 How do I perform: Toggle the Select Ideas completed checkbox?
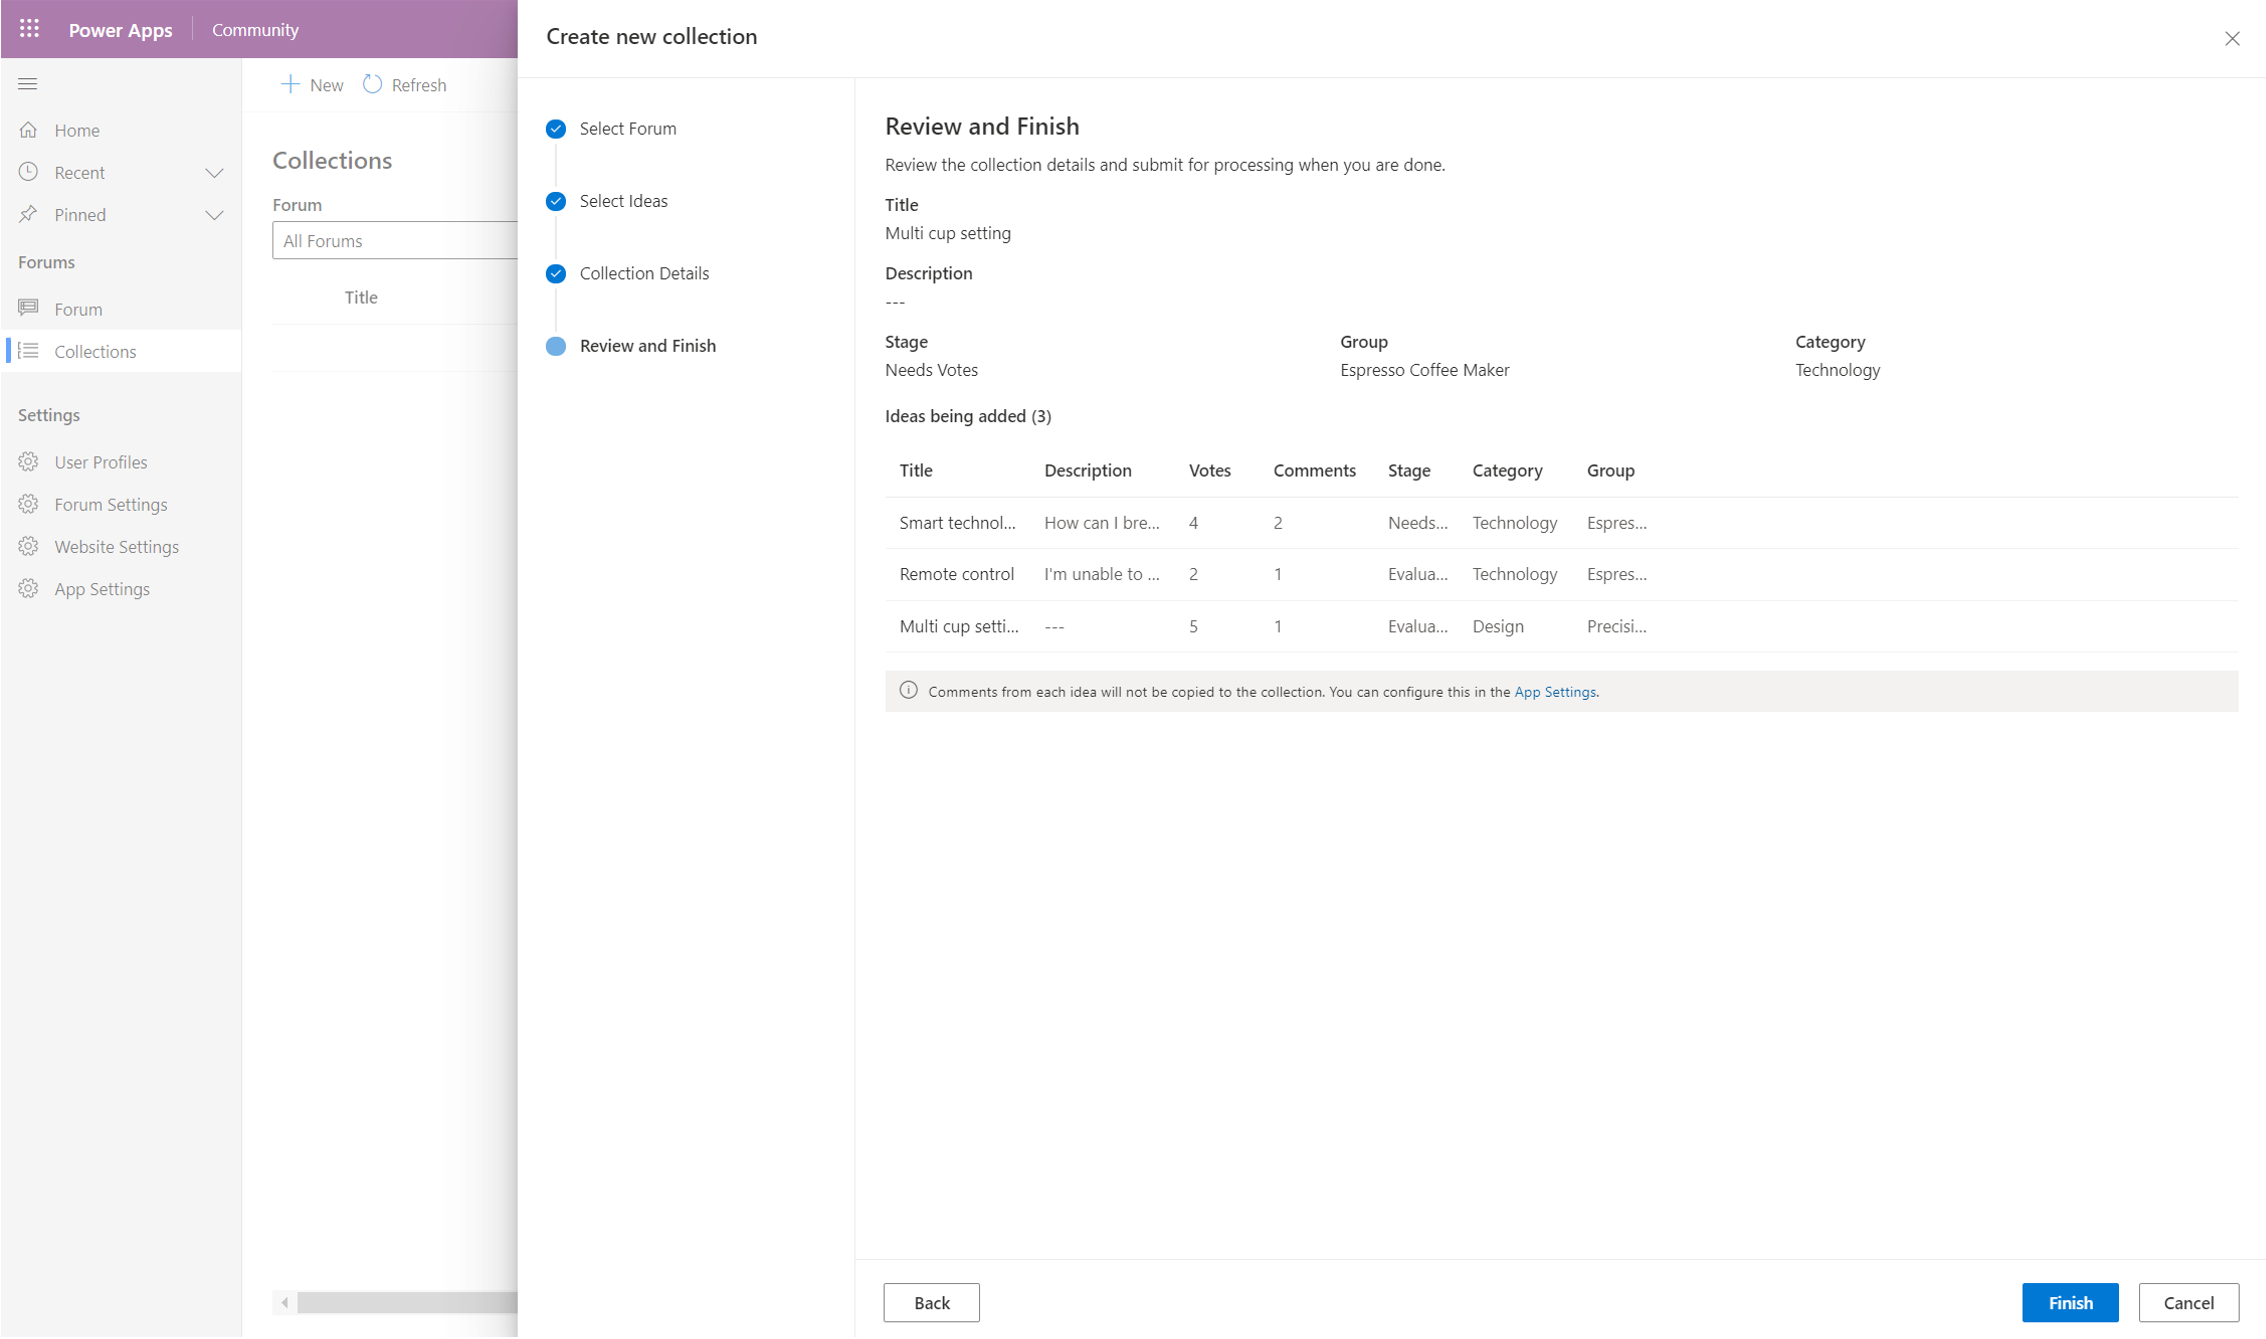coord(556,201)
